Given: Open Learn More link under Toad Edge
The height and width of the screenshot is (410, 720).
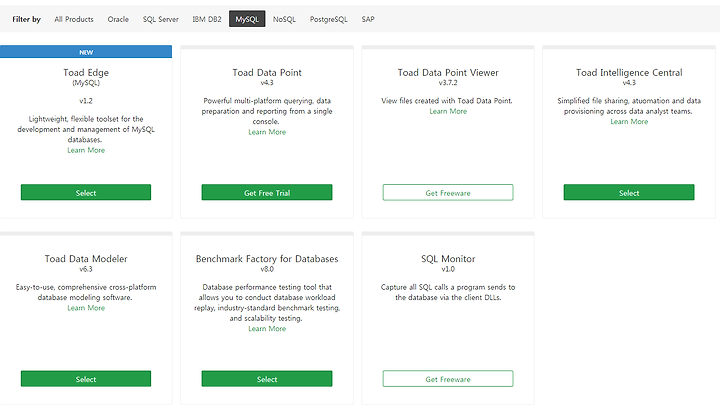Looking at the screenshot, I should (x=86, y=150).
